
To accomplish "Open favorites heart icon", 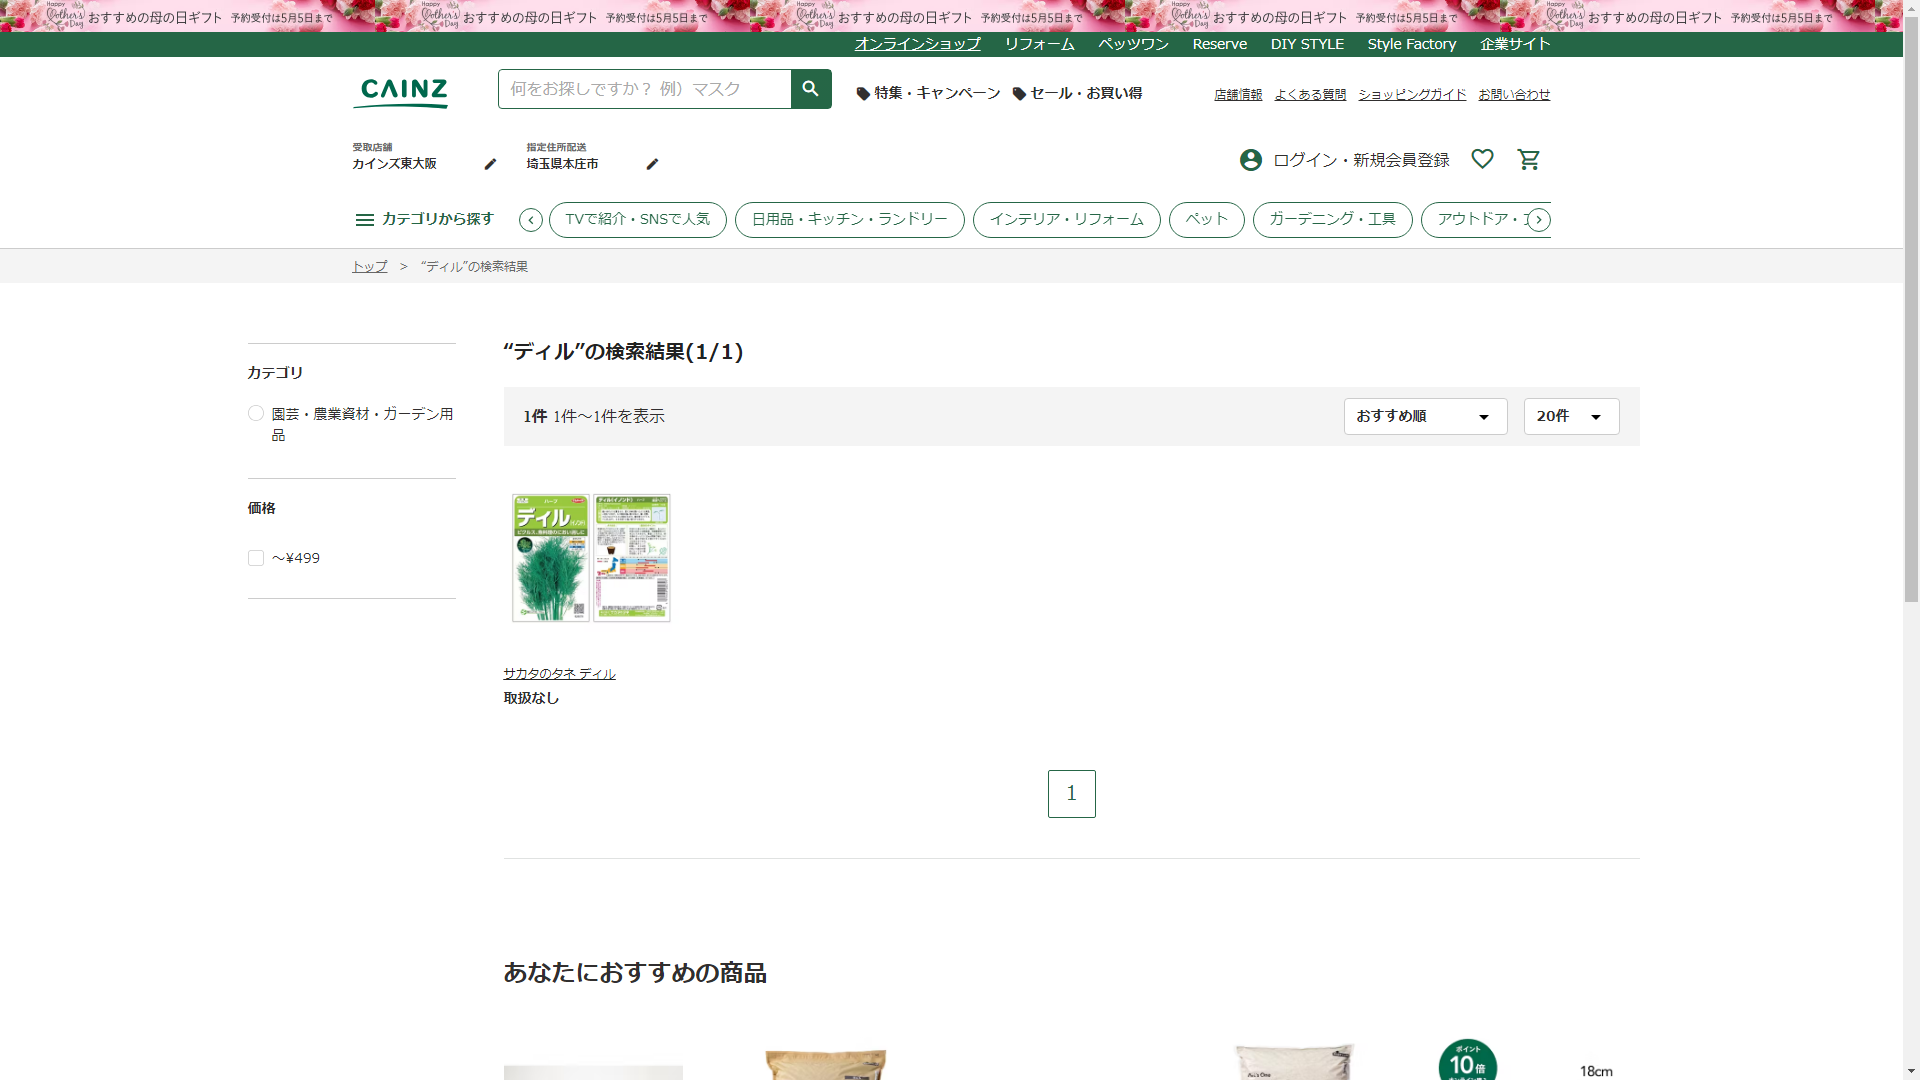I will (1482, 159).
